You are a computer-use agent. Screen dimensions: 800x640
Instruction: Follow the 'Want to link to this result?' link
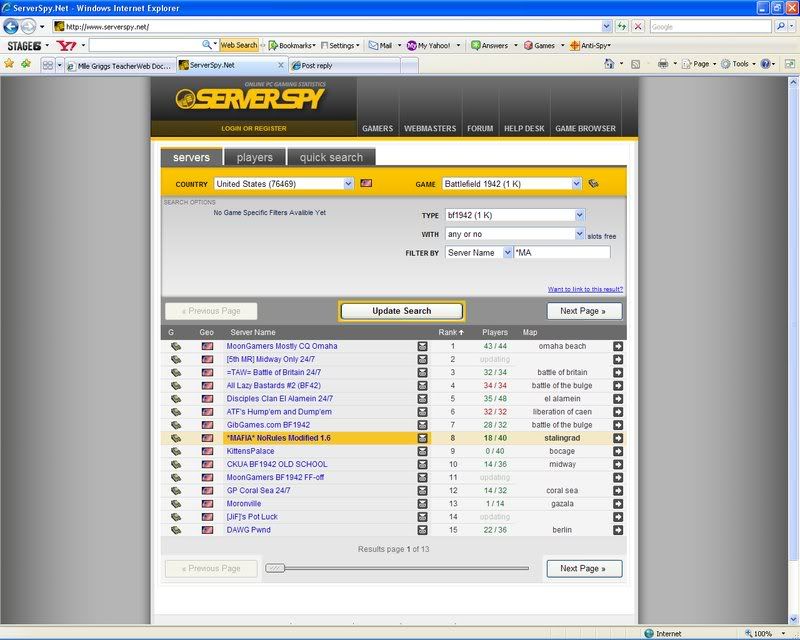coord(585,289)
